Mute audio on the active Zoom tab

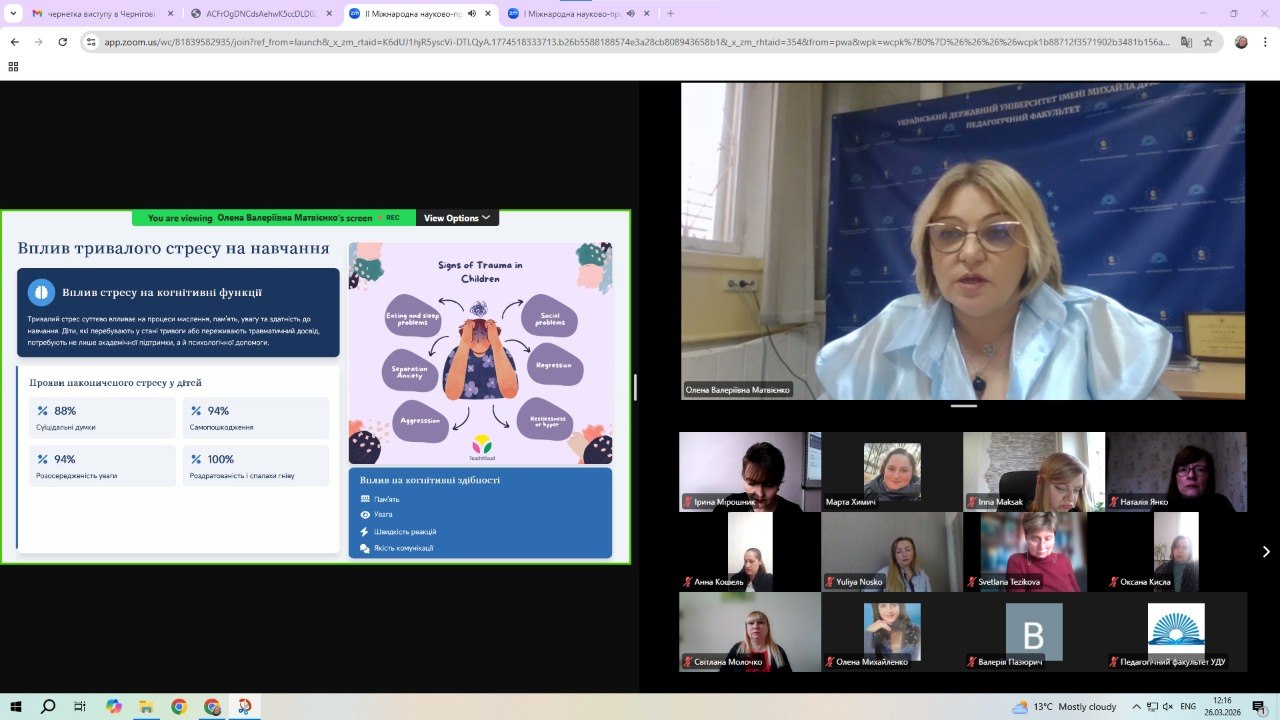coord(472,13)
